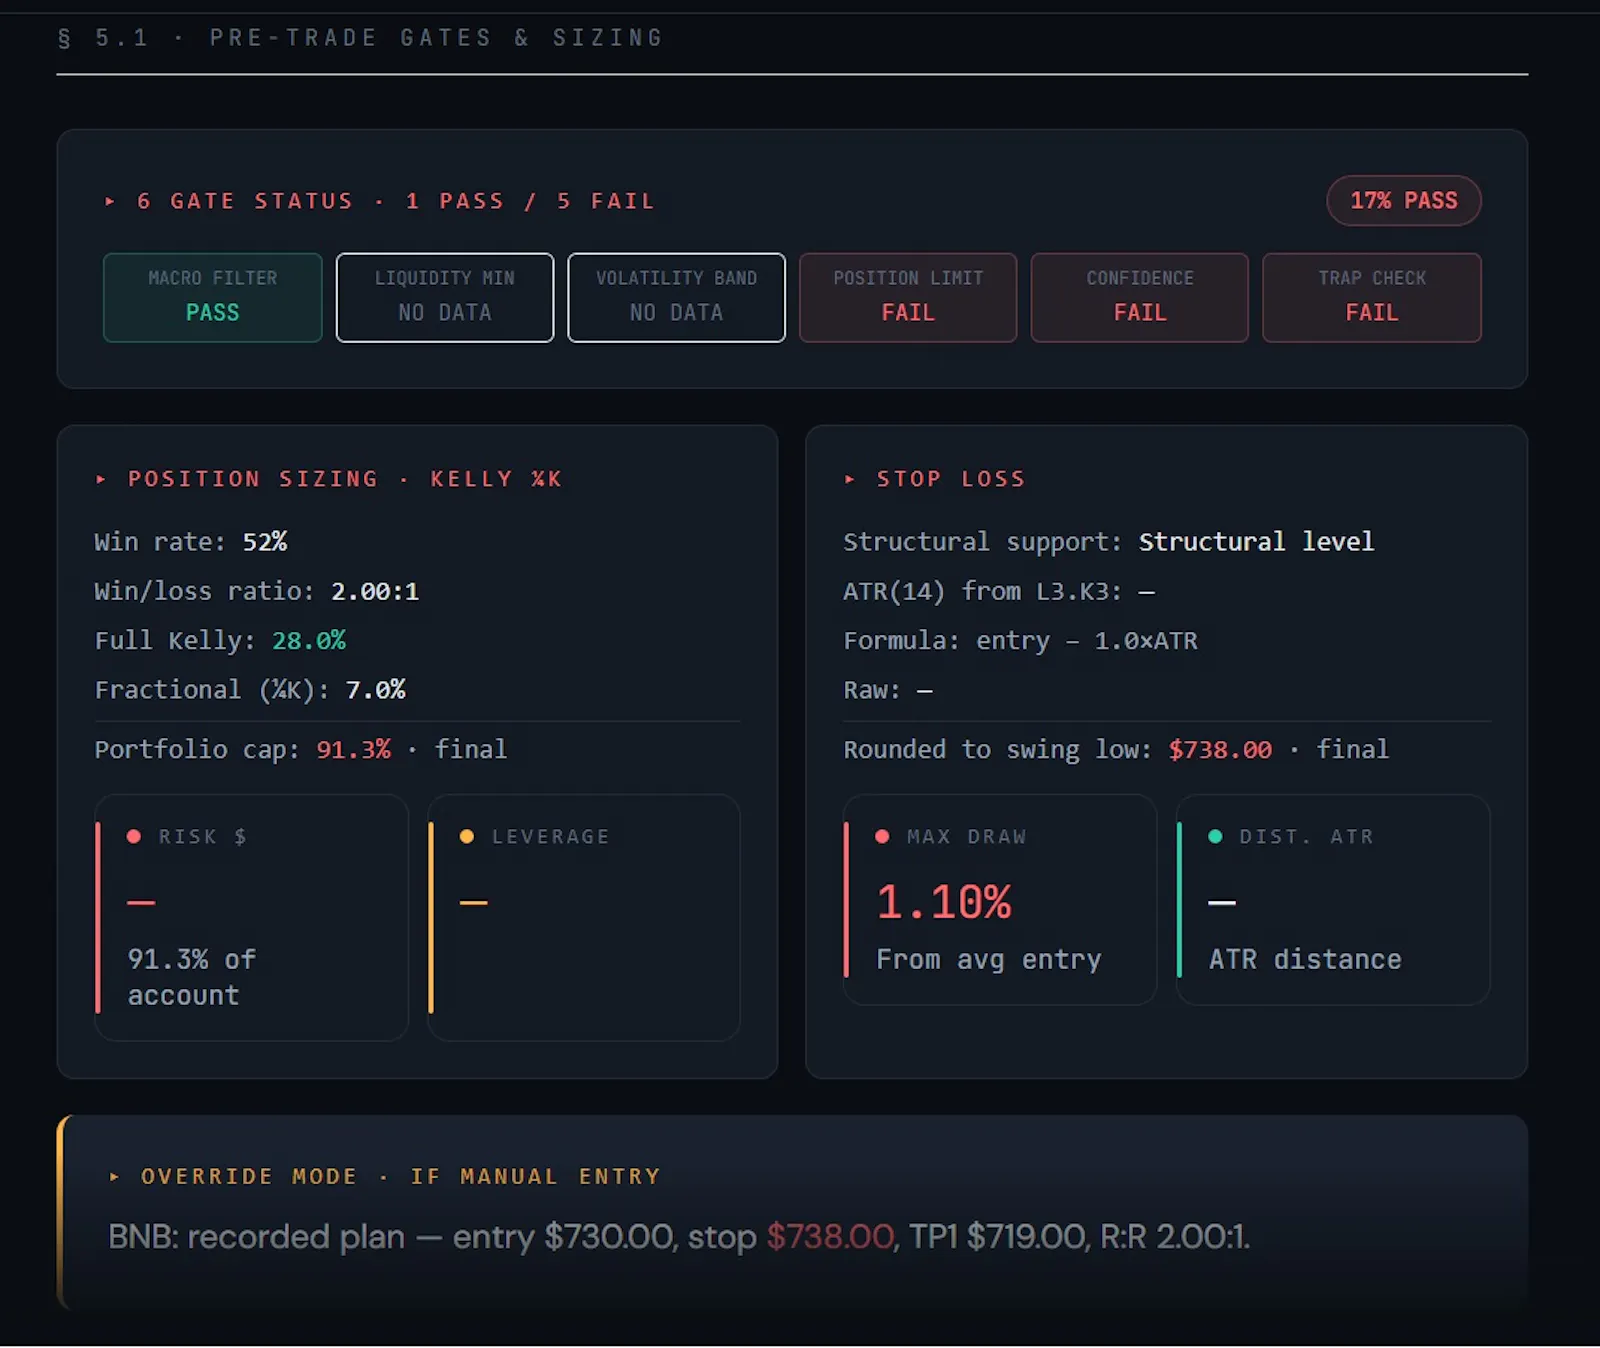This screenshot has width=1600, height=1348.
Task: Select the 1.10% max draw value
Action: click(944, 902)
